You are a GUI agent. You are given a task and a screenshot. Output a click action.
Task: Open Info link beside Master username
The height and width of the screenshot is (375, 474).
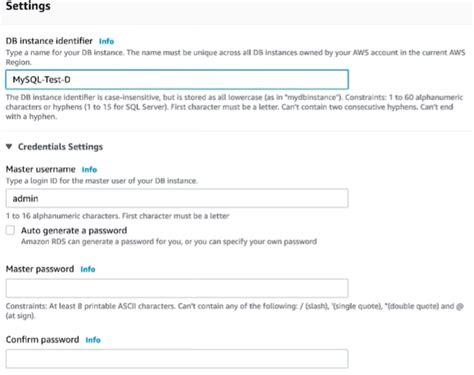(x=89, y=170)
